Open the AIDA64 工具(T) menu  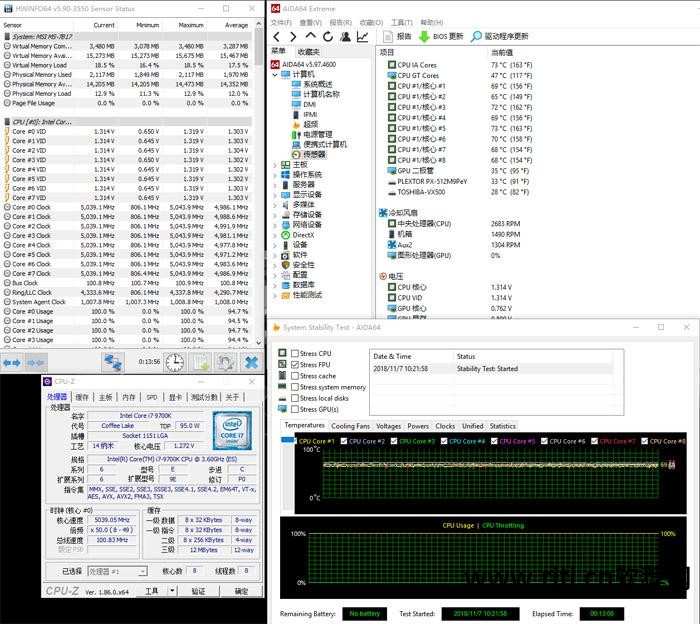[x=401, y=22]
